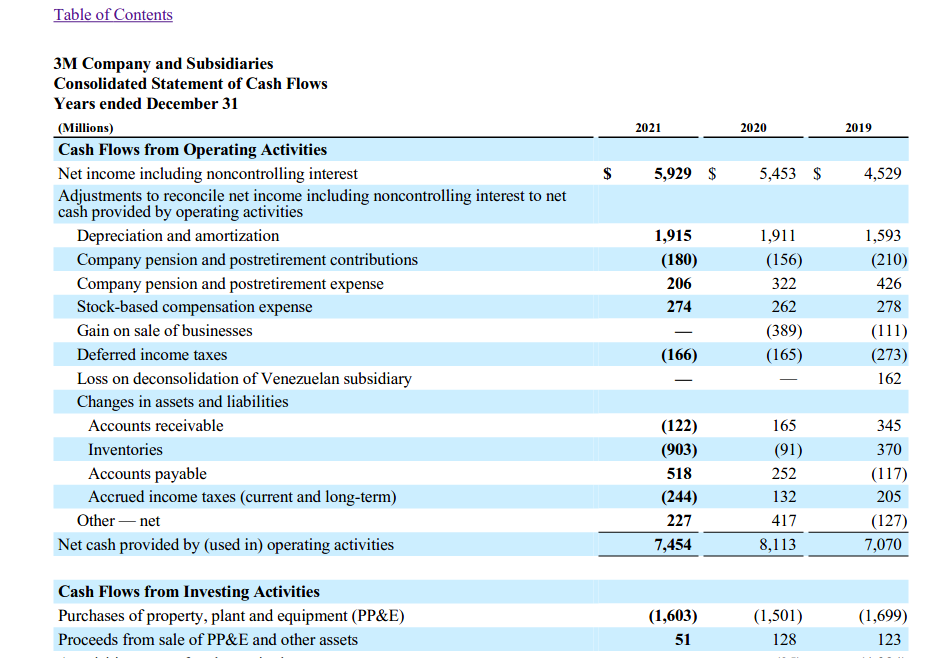The image size is (938, 658).
Task: Select the 7,070 operating cash total
Action: tap(882, 545)
